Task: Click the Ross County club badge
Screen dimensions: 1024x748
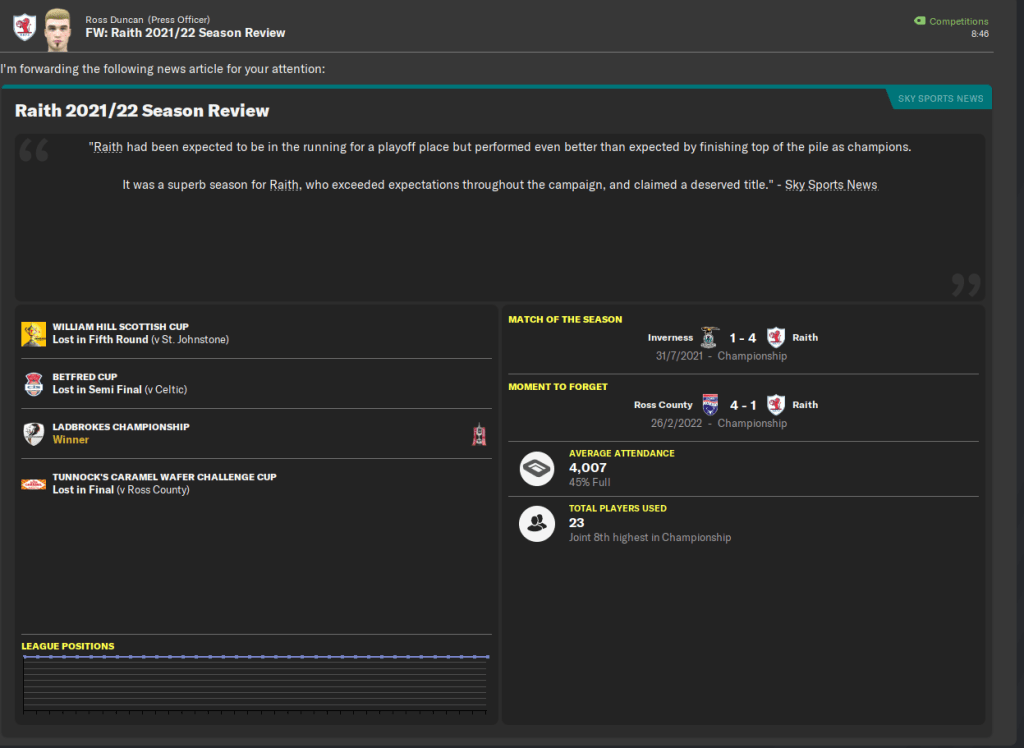Action: click(710, 405)
